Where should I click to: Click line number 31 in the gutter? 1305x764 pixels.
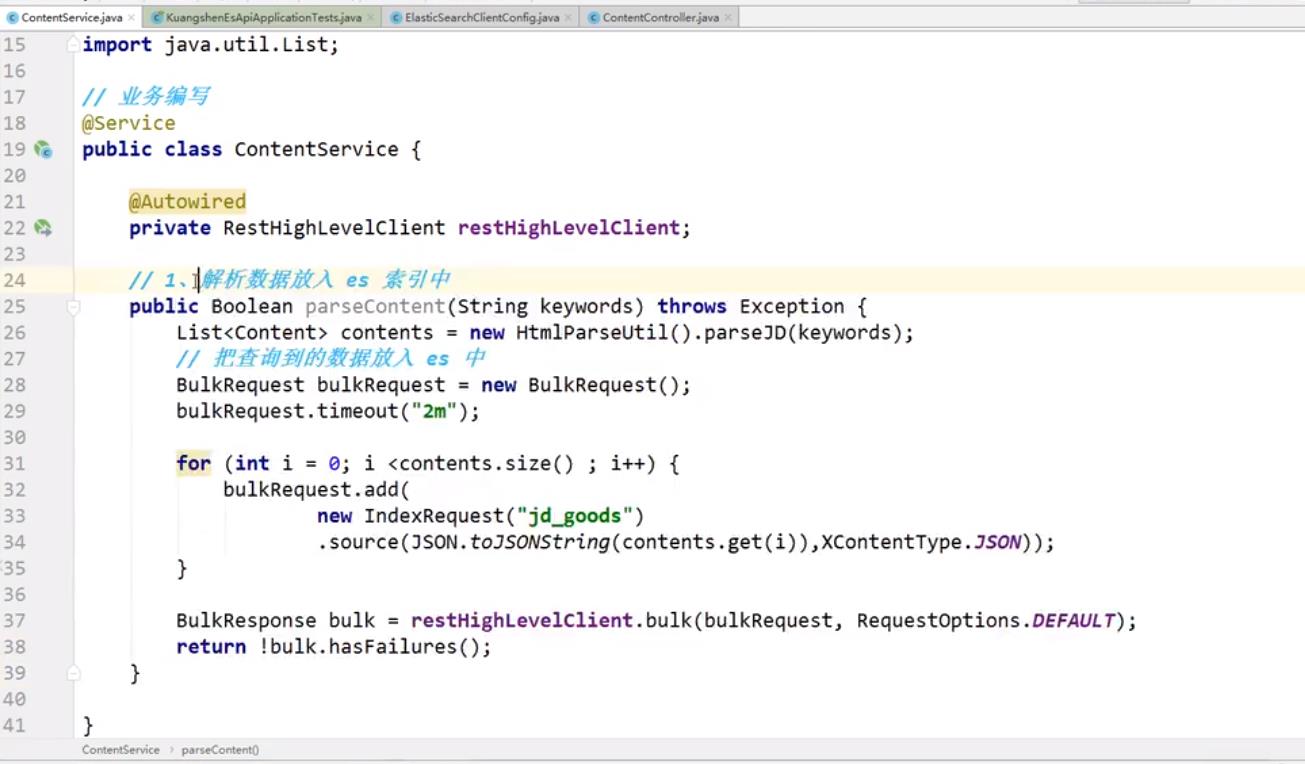pos(14,464)
